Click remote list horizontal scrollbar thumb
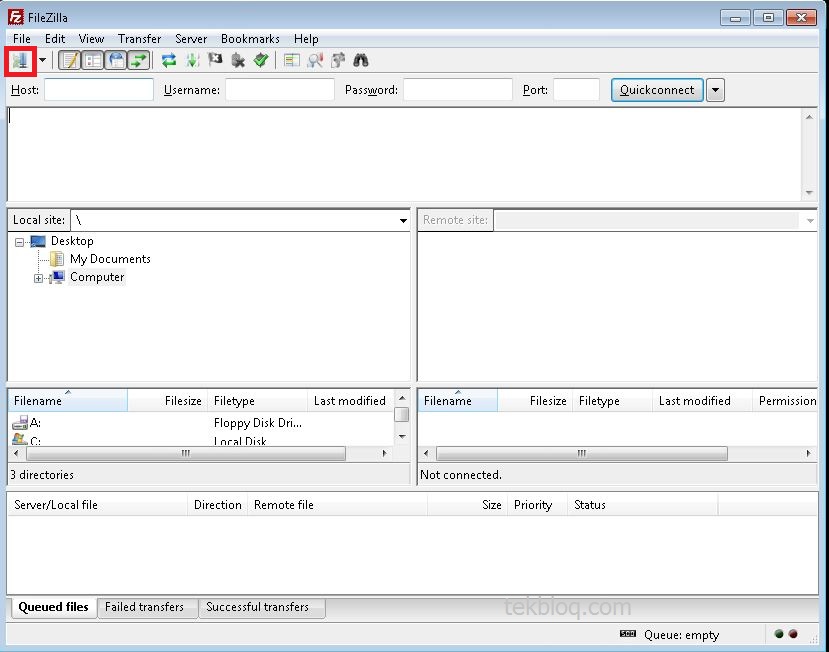The width and height of the screenshot is (829, 652). point(582,454)
